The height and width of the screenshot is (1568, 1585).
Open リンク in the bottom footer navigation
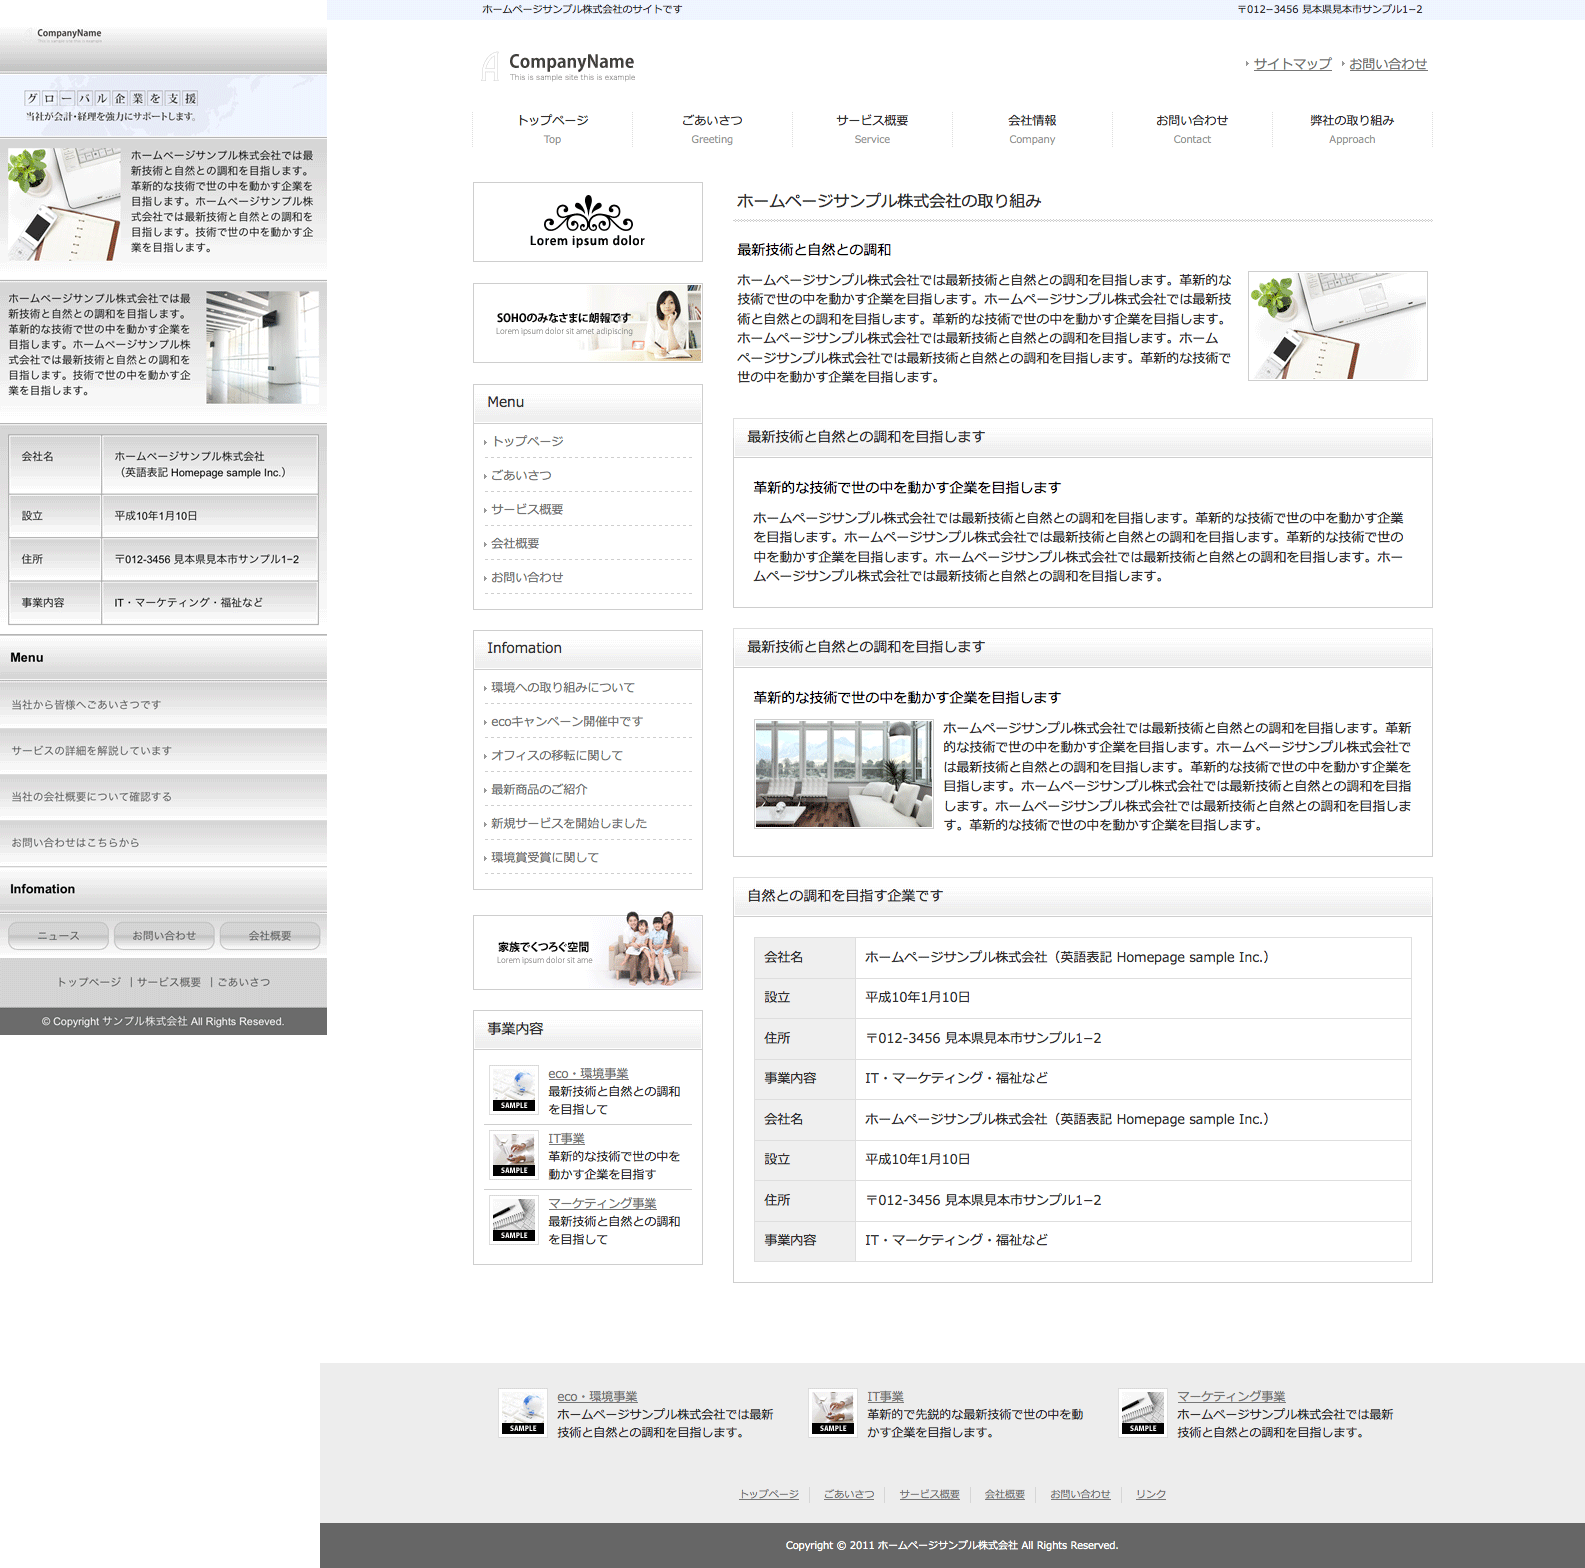point(1150,1494)
